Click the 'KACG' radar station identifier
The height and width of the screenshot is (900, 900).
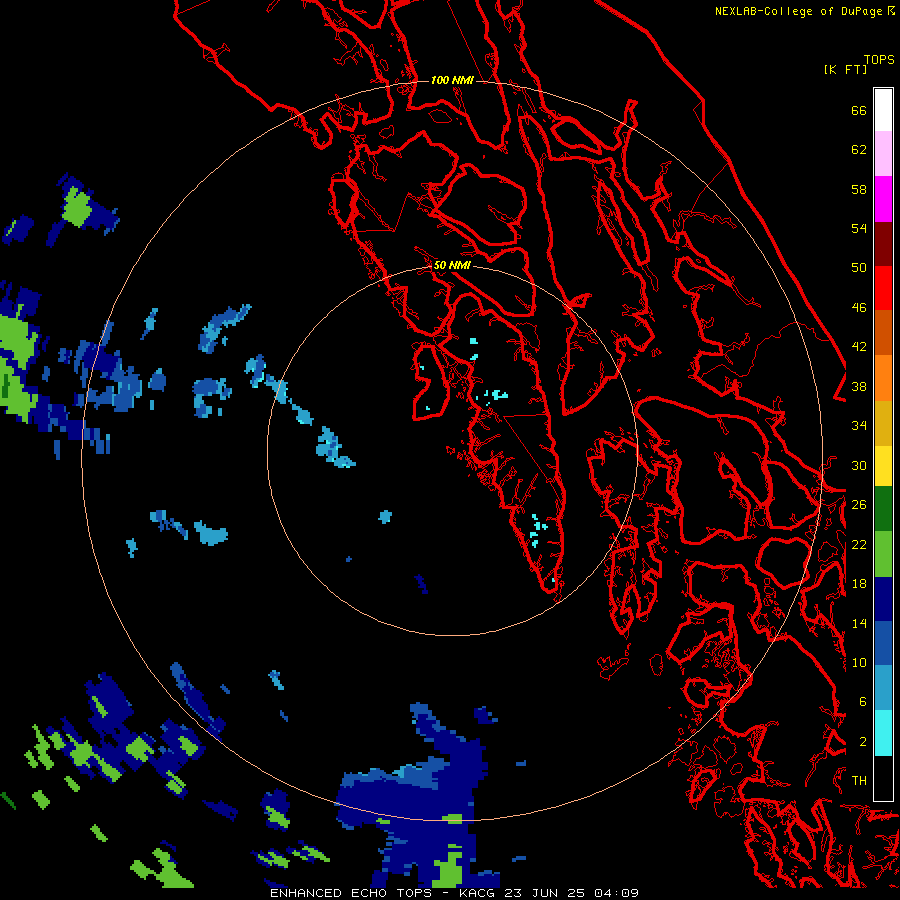479,893
